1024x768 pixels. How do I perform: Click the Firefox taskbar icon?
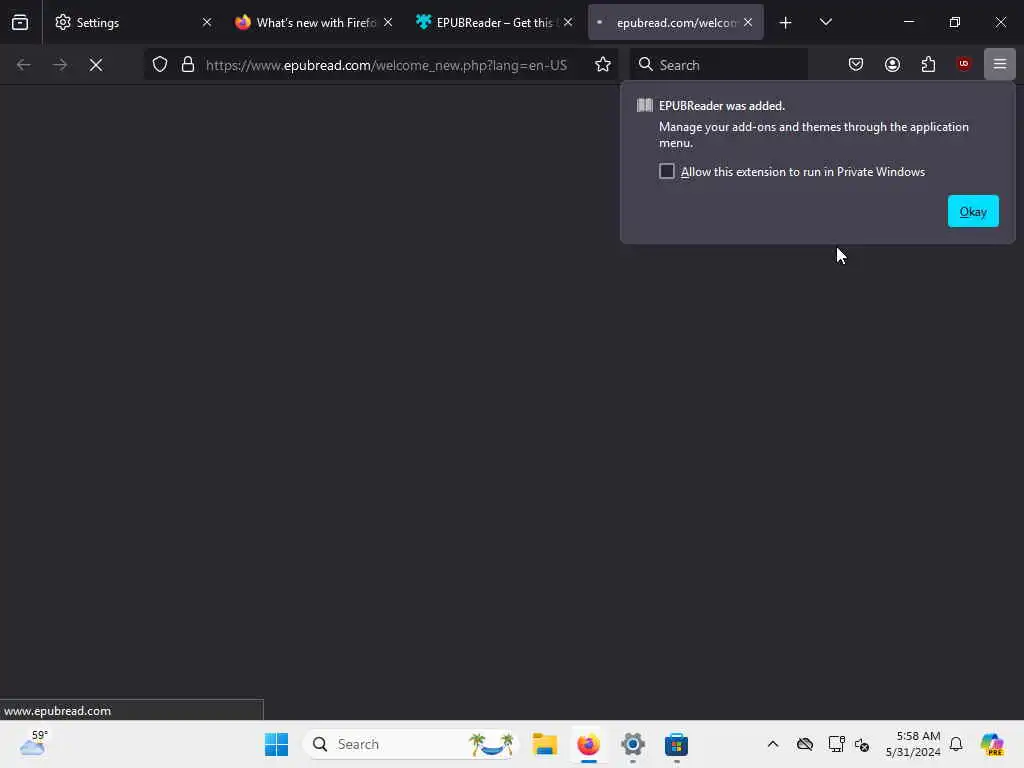(588, 744)
